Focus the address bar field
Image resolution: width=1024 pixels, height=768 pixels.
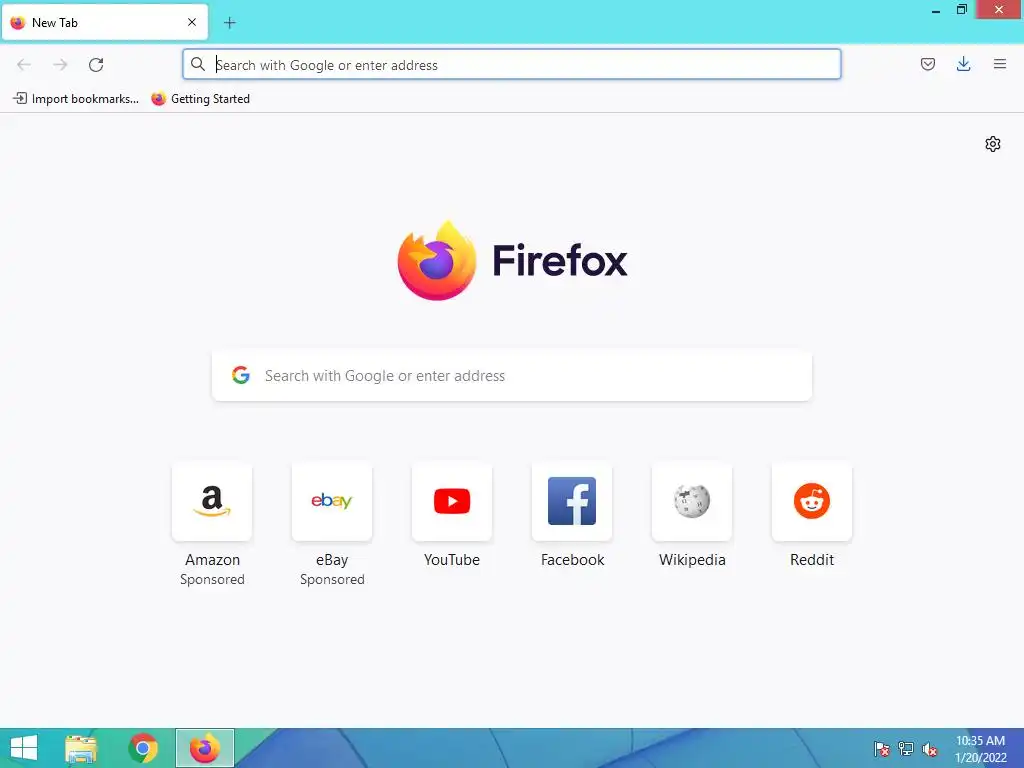pyautogui.click(x=511, y=65)
